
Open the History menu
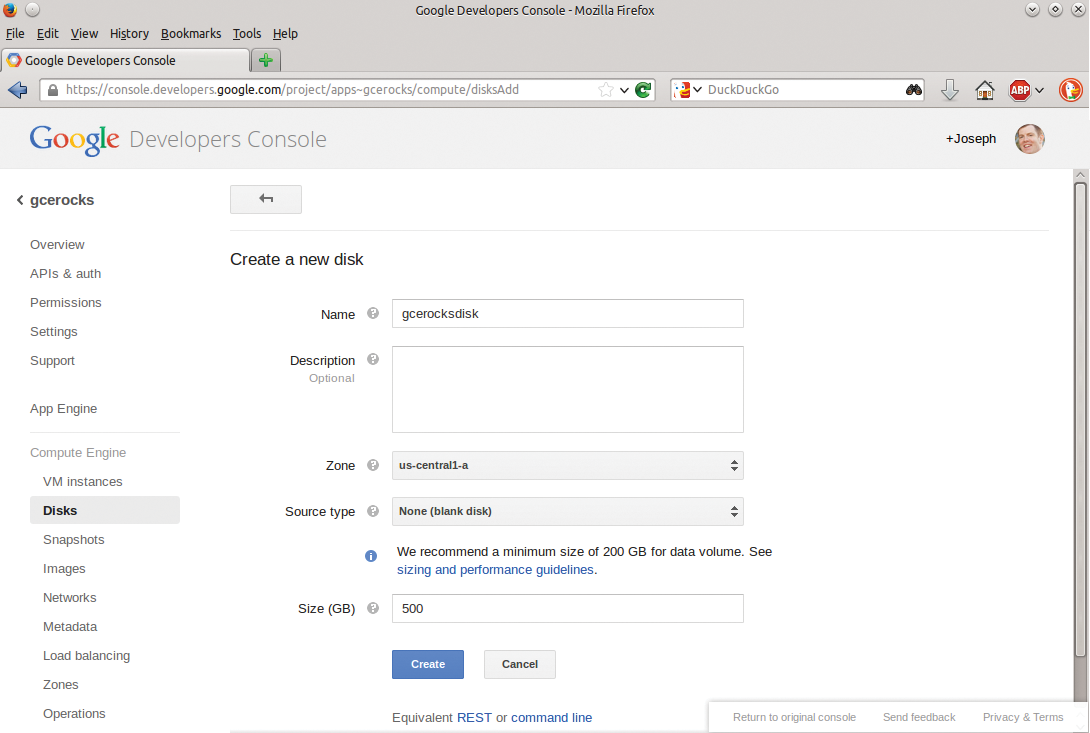[129, 33]
